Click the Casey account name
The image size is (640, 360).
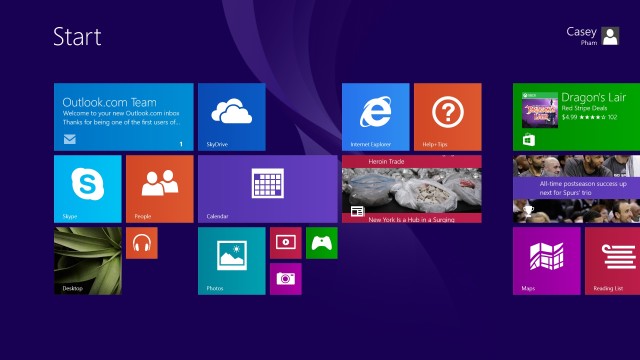pos(581,32)
